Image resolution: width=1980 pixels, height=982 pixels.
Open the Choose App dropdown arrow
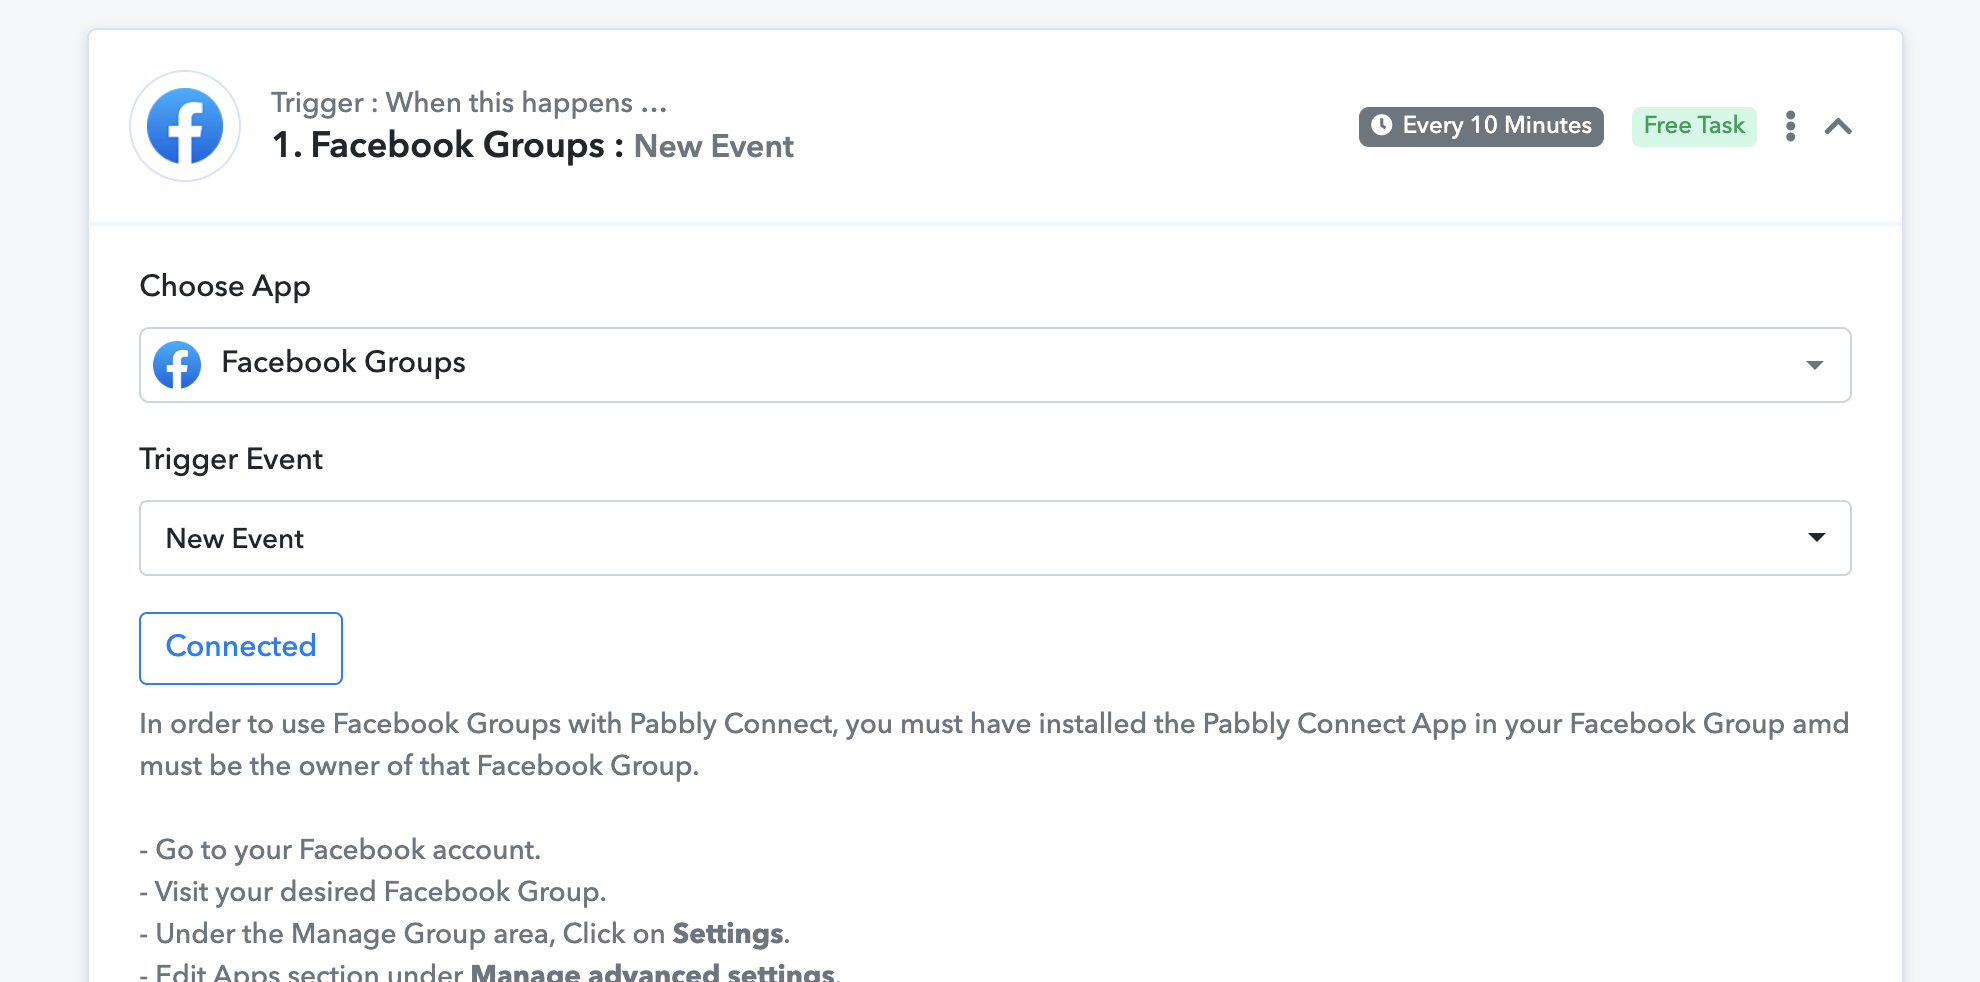click(1814, 365)
